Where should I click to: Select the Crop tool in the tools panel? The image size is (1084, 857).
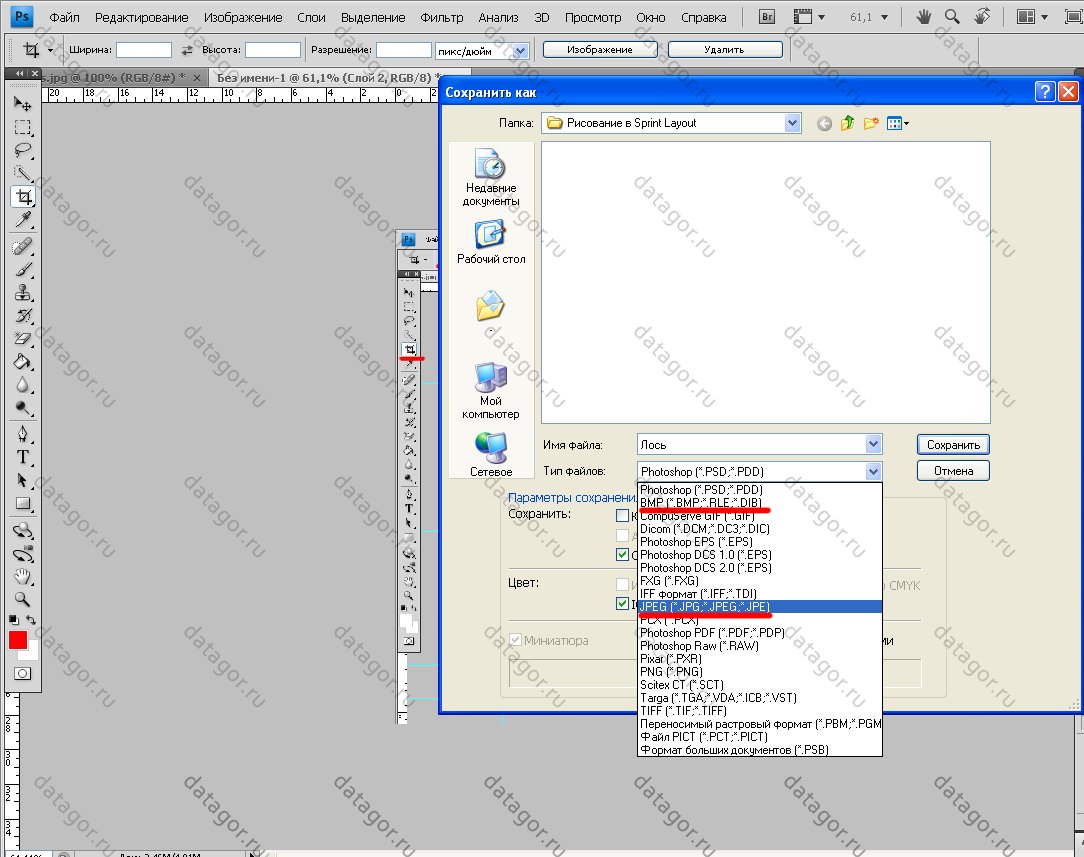point(24,197)
